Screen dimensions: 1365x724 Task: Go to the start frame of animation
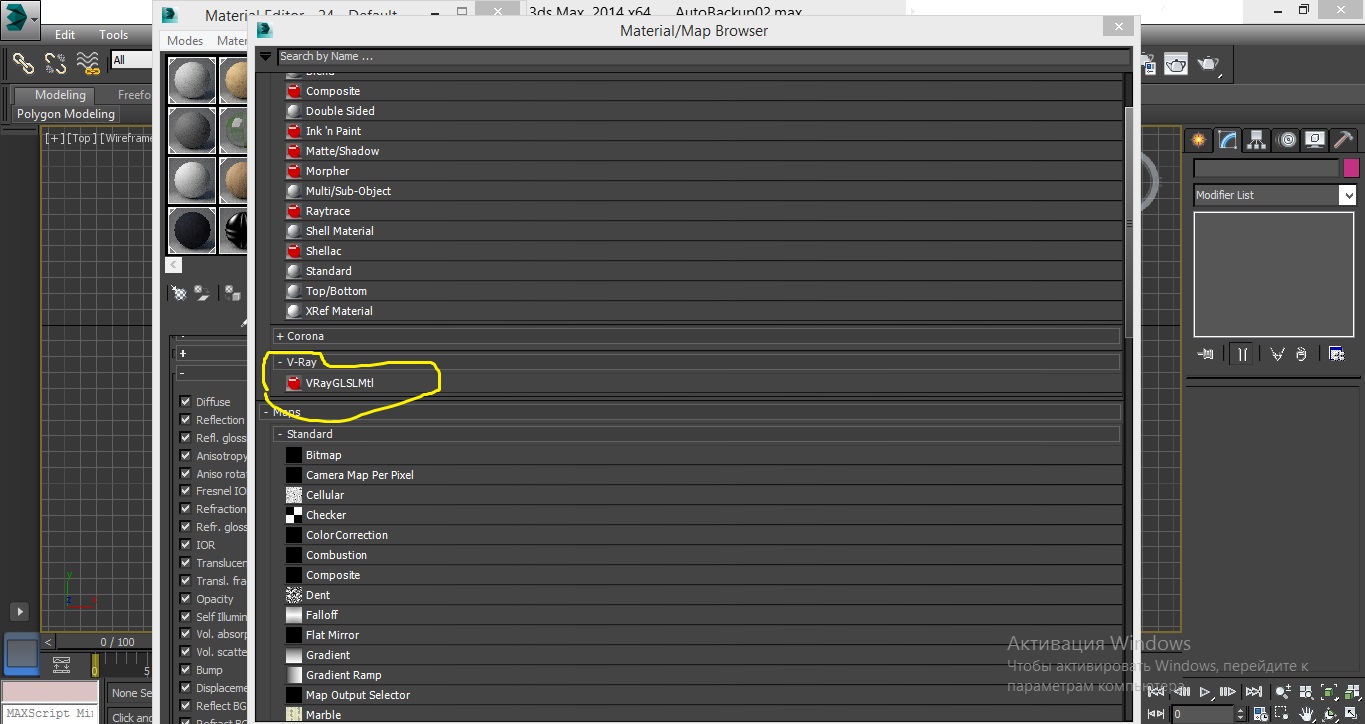(1157, 692)
